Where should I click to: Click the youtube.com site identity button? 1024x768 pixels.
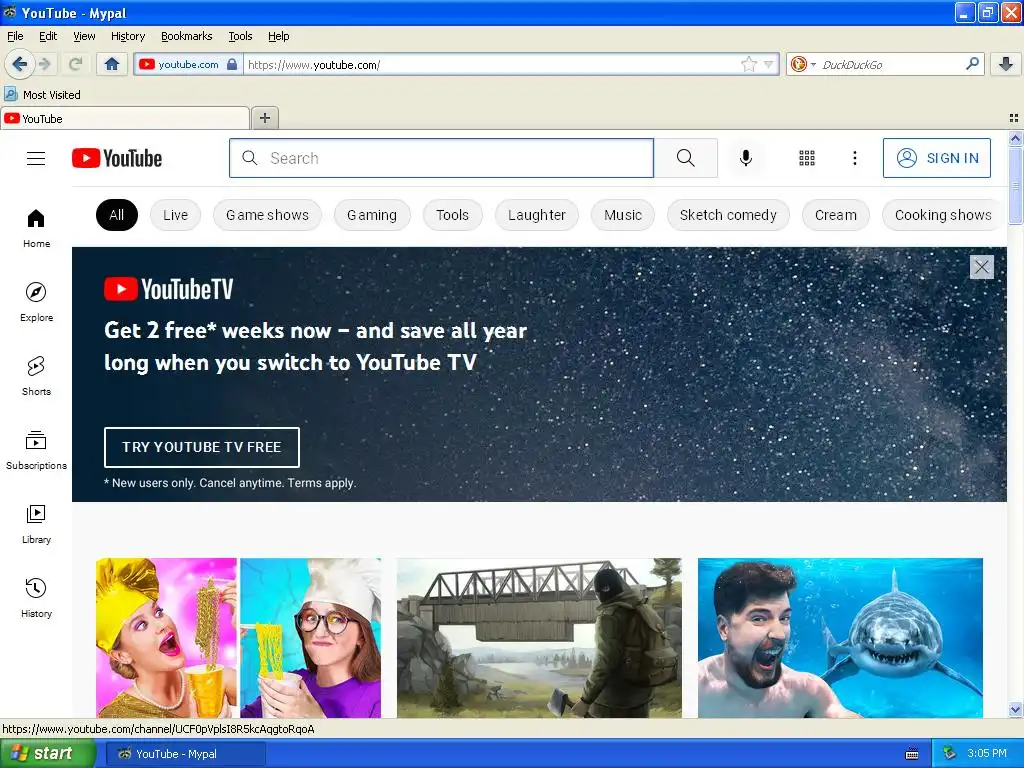[x=188, y=64]
